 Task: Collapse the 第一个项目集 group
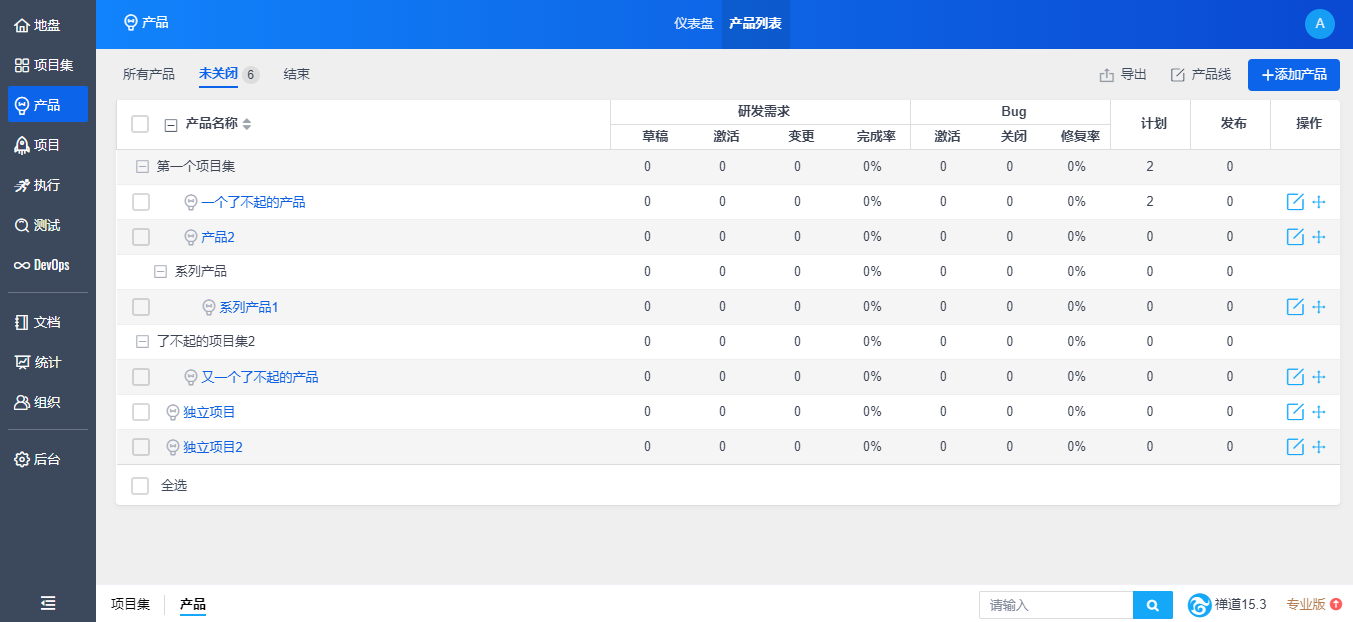142,167
